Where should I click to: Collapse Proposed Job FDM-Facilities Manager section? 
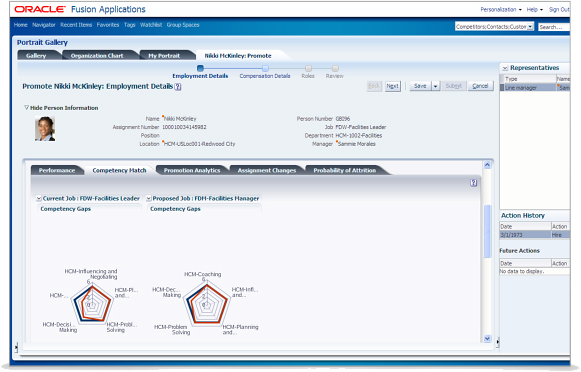(149, 199)
